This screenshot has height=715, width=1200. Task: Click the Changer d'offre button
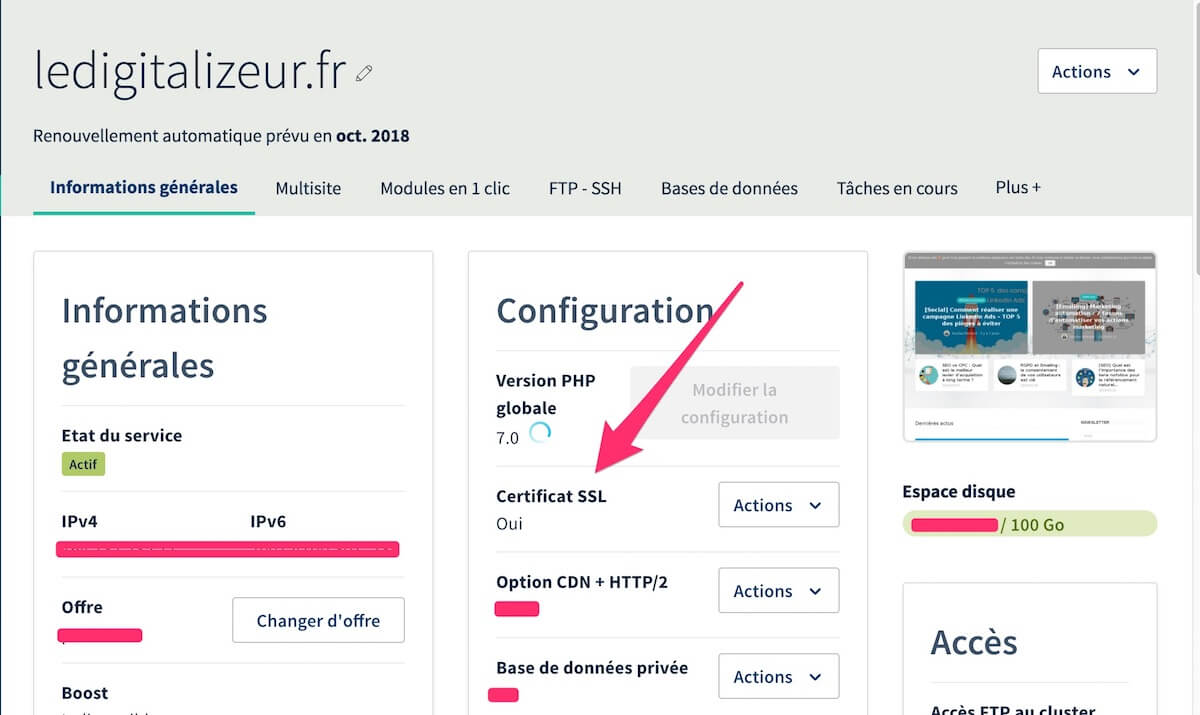[x=317, y=620]
